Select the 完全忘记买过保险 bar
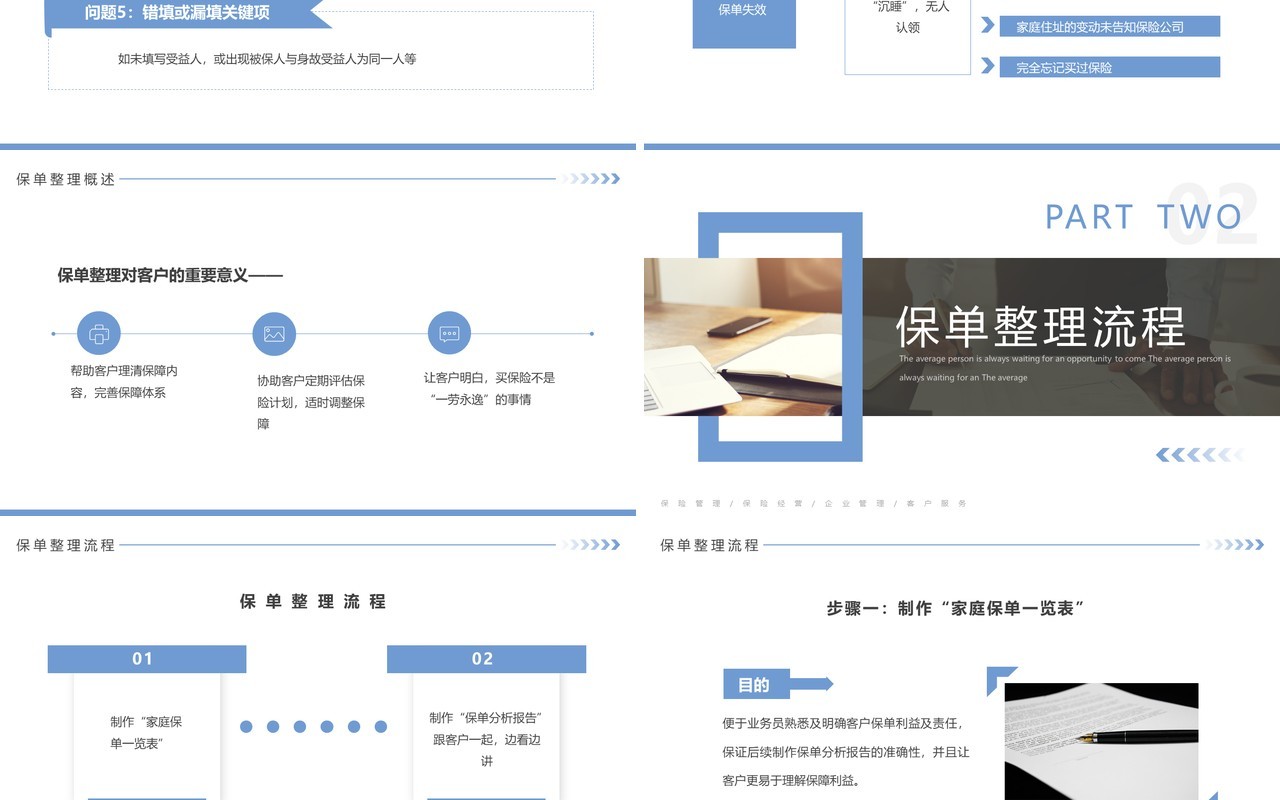Viewport: 1280px width, 800px height. tap(1110, 67)
